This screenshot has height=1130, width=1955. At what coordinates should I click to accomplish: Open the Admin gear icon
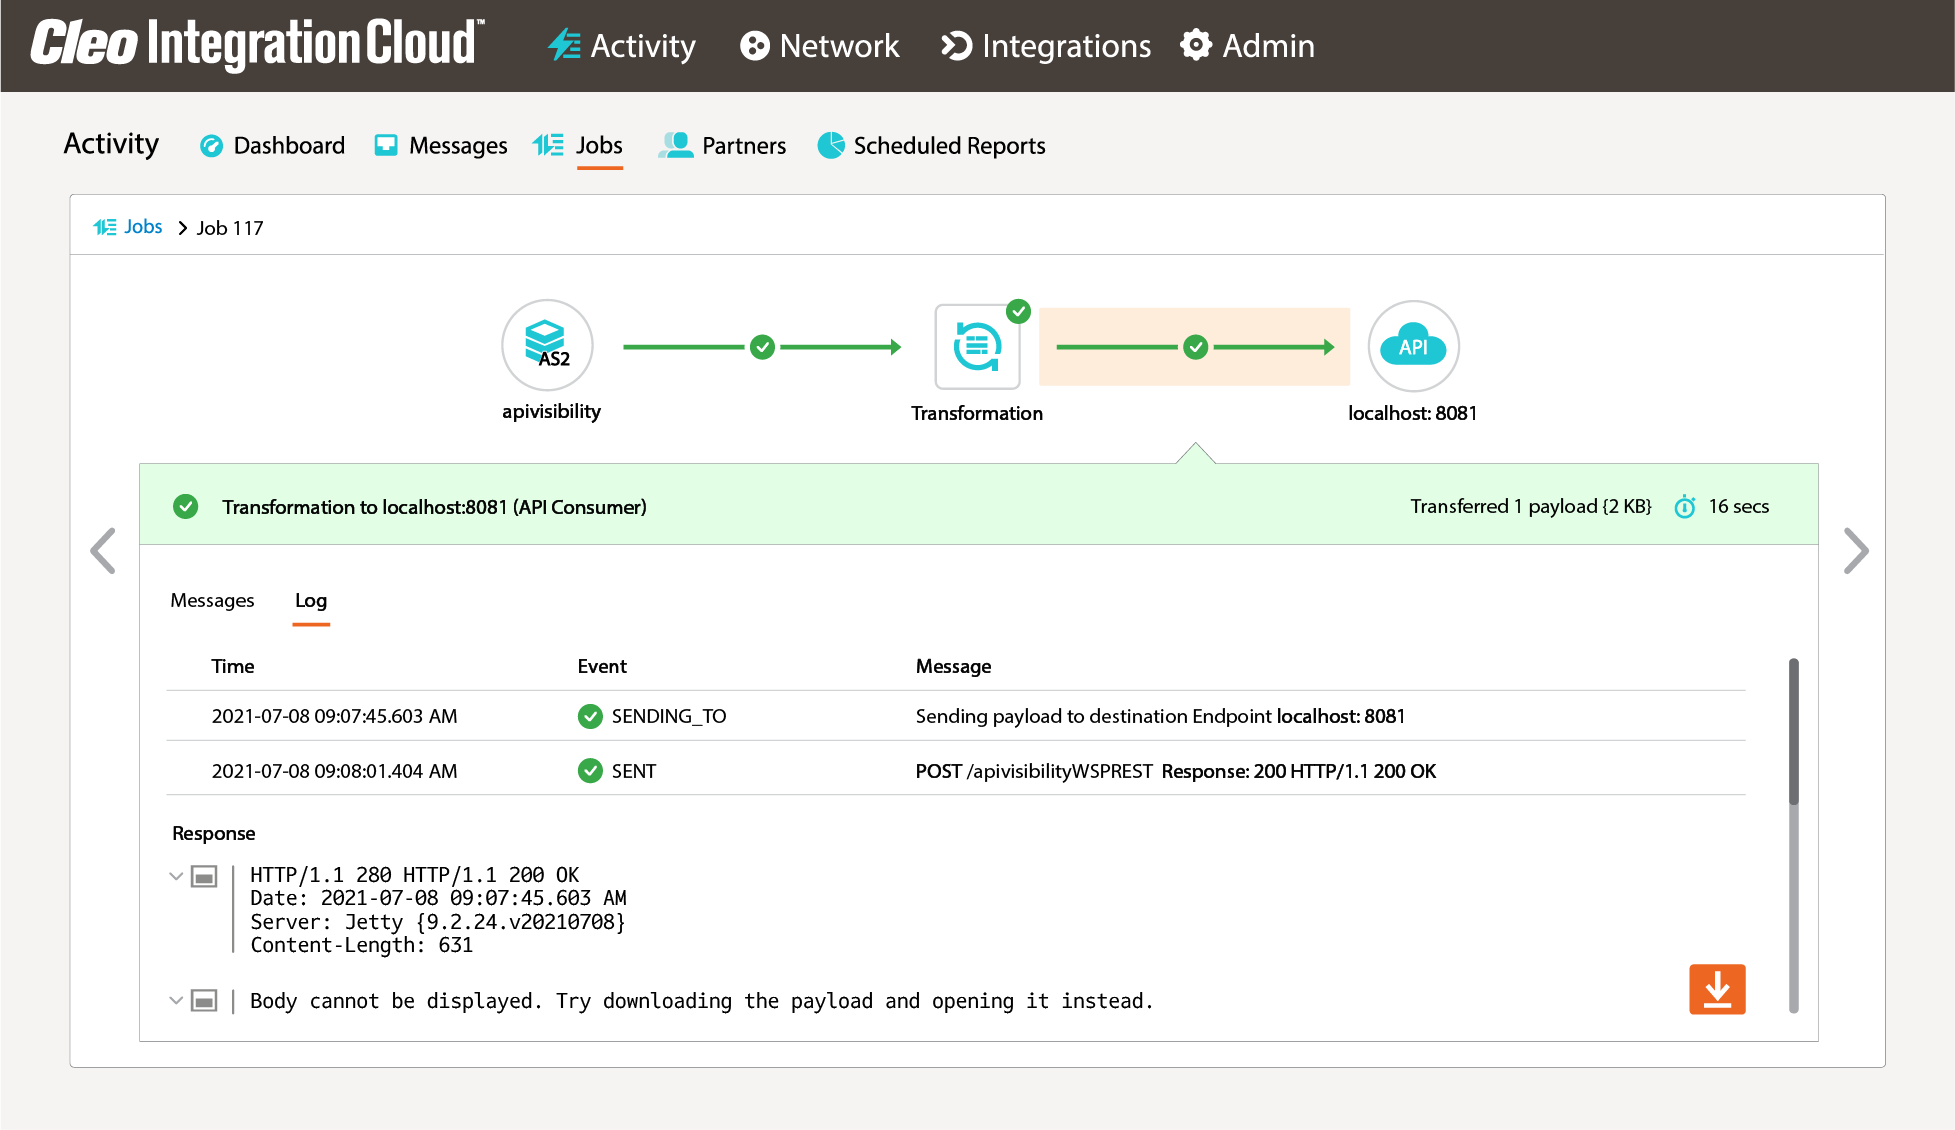pyautogui.click(x=1196, y=46)
